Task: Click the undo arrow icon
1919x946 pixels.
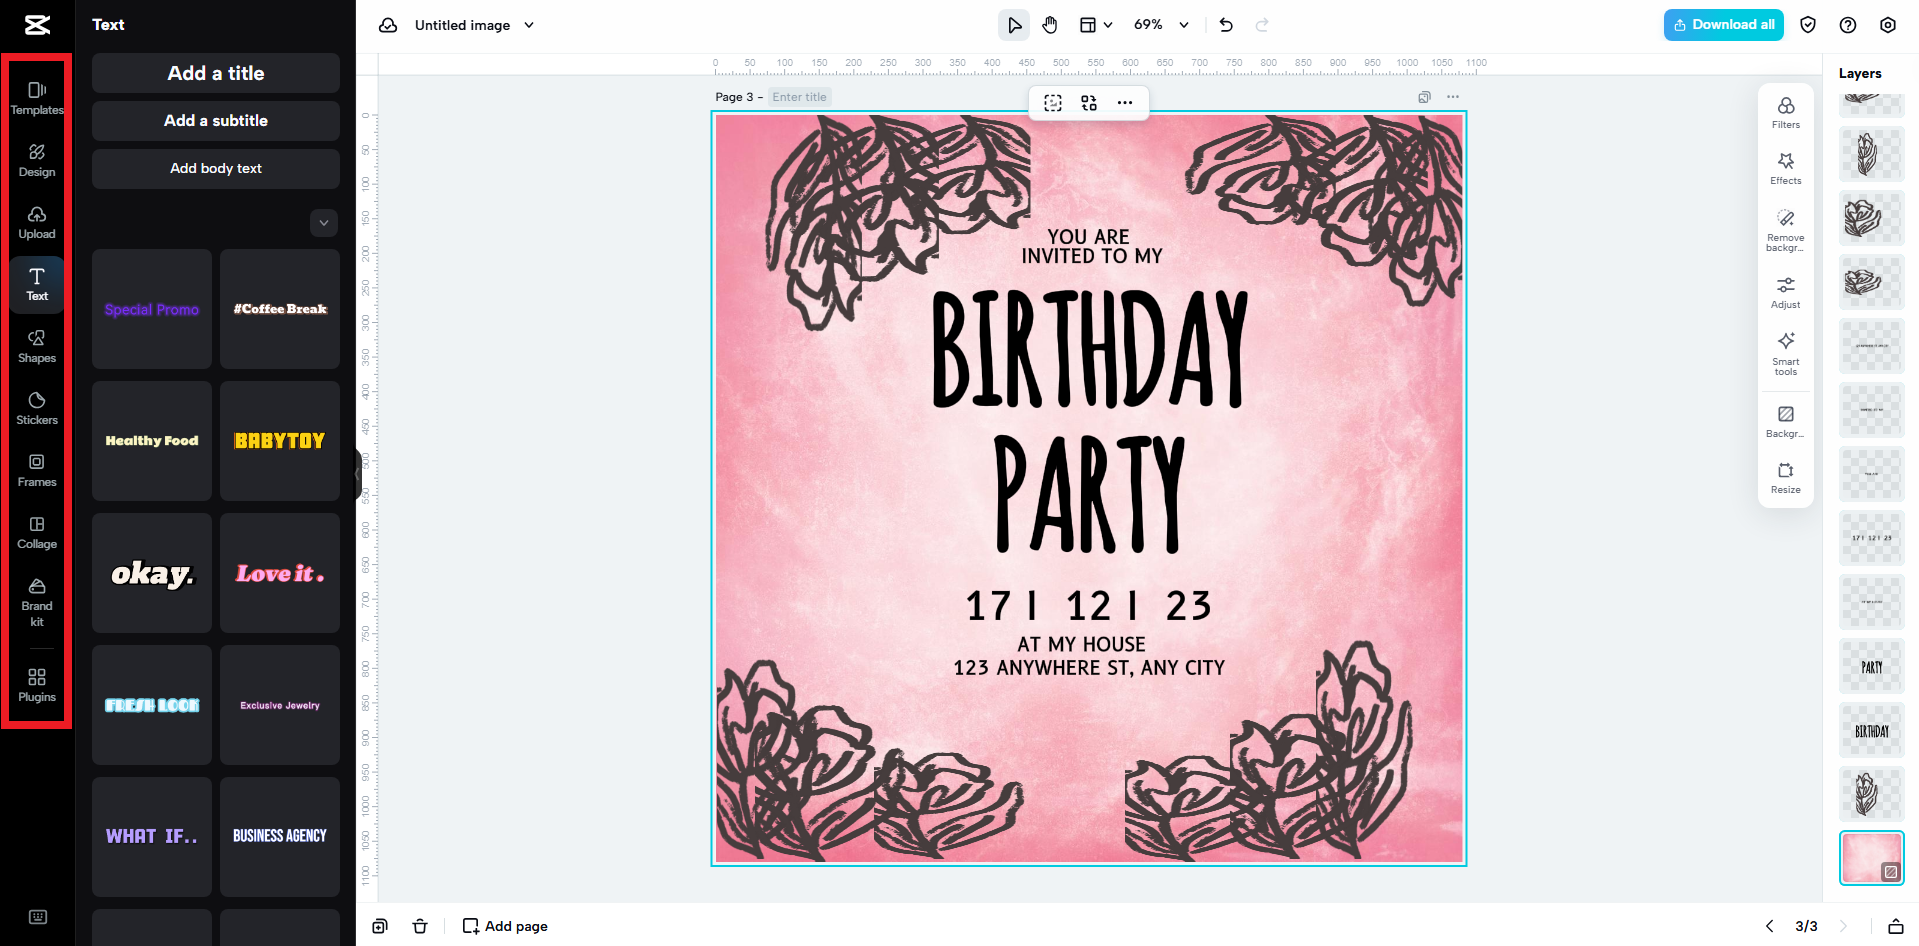Action: 1225,24
